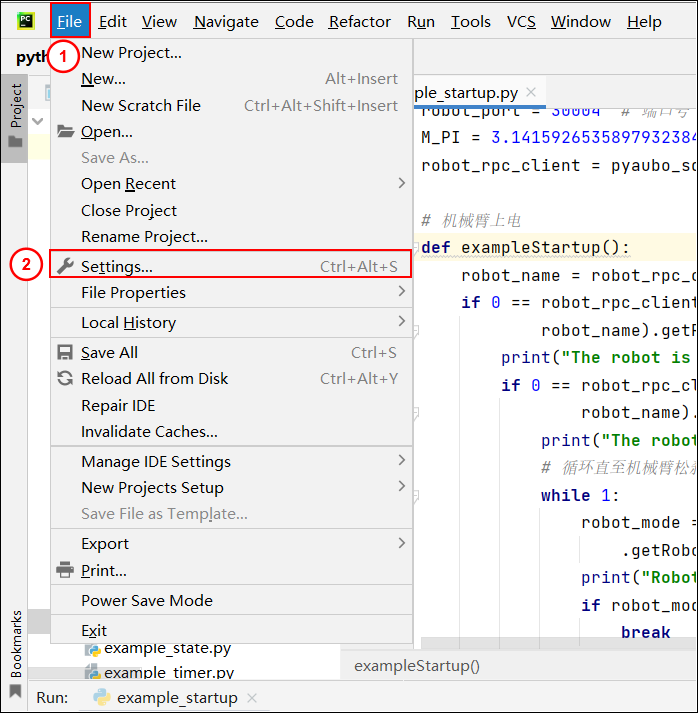This screenshot has height=713, width=698.
Task: Click the Python icon in the Run bar
Action: coord(102,697)
